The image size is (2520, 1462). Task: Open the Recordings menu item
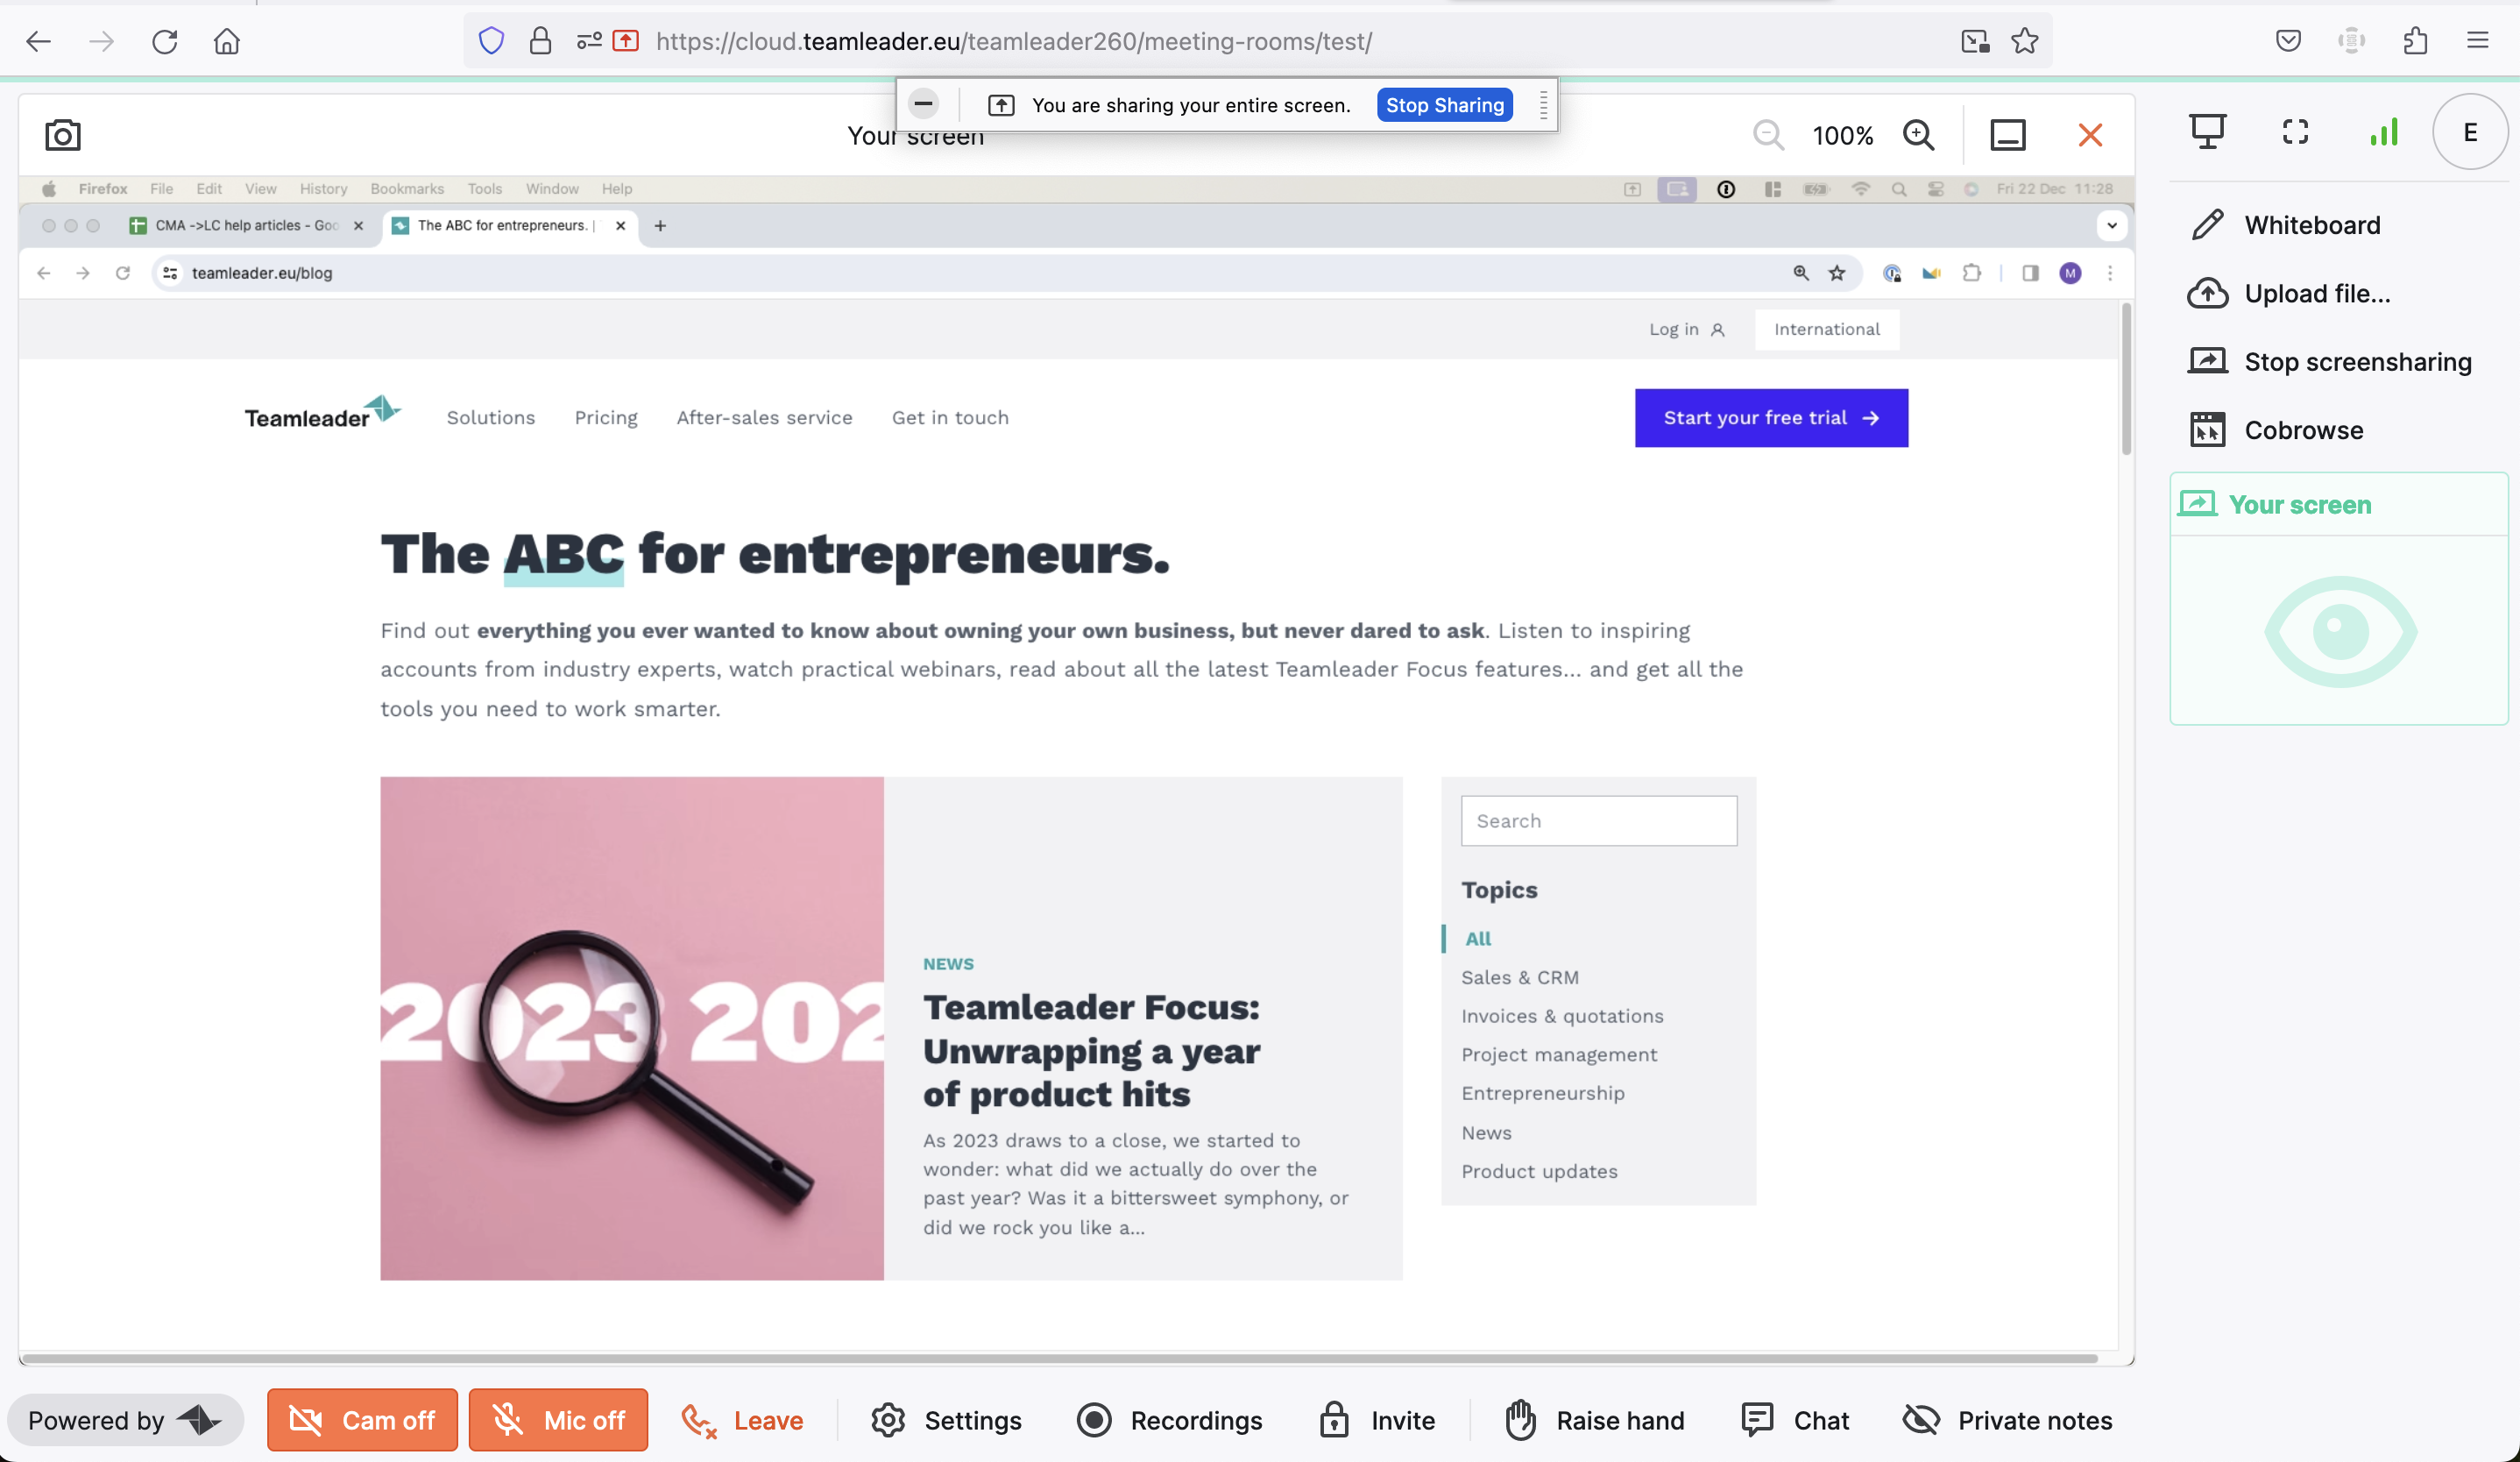[1169, 1420]
